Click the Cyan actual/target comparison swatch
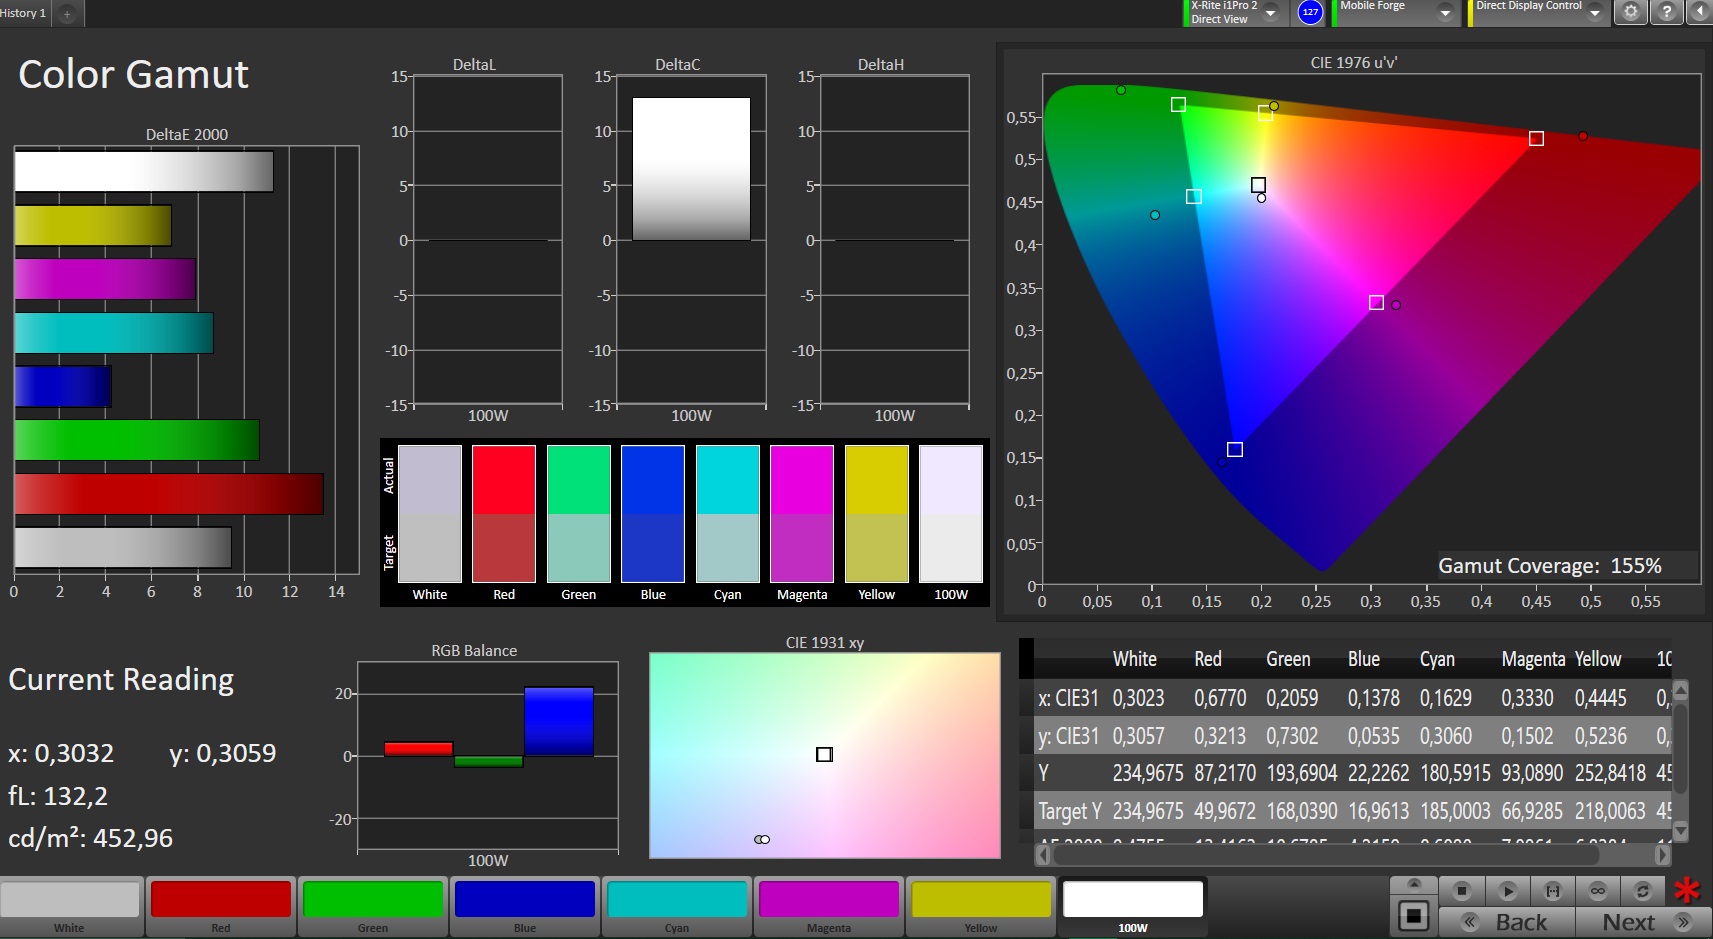 [728, 514]
